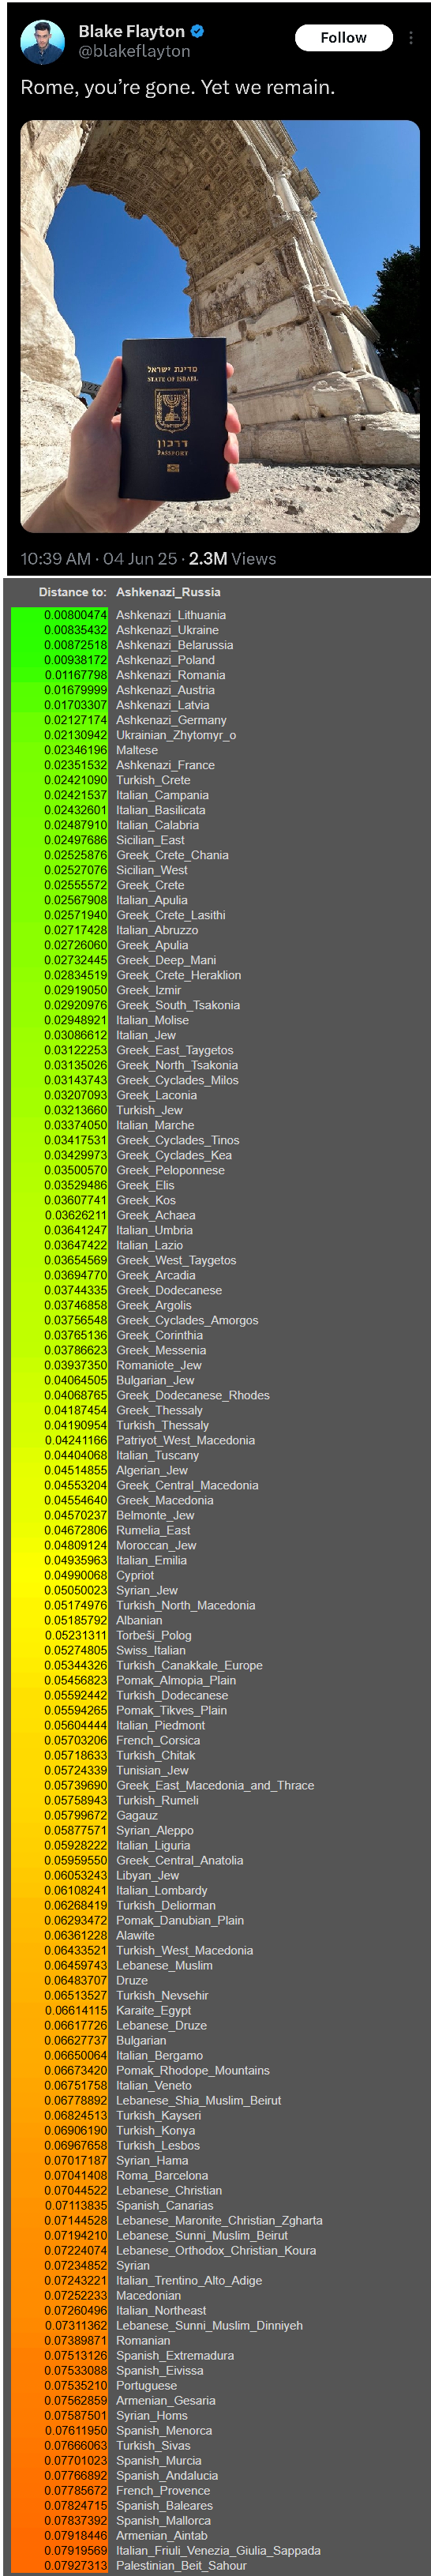
Task: Click the blue verified badge icon
Action: (x=197, y=31)
